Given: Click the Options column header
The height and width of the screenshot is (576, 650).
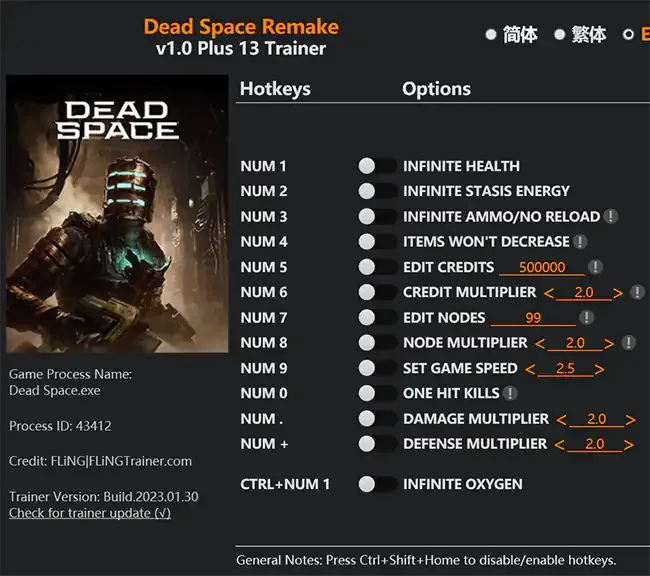Looking at the screenshot, I should 436,89.
